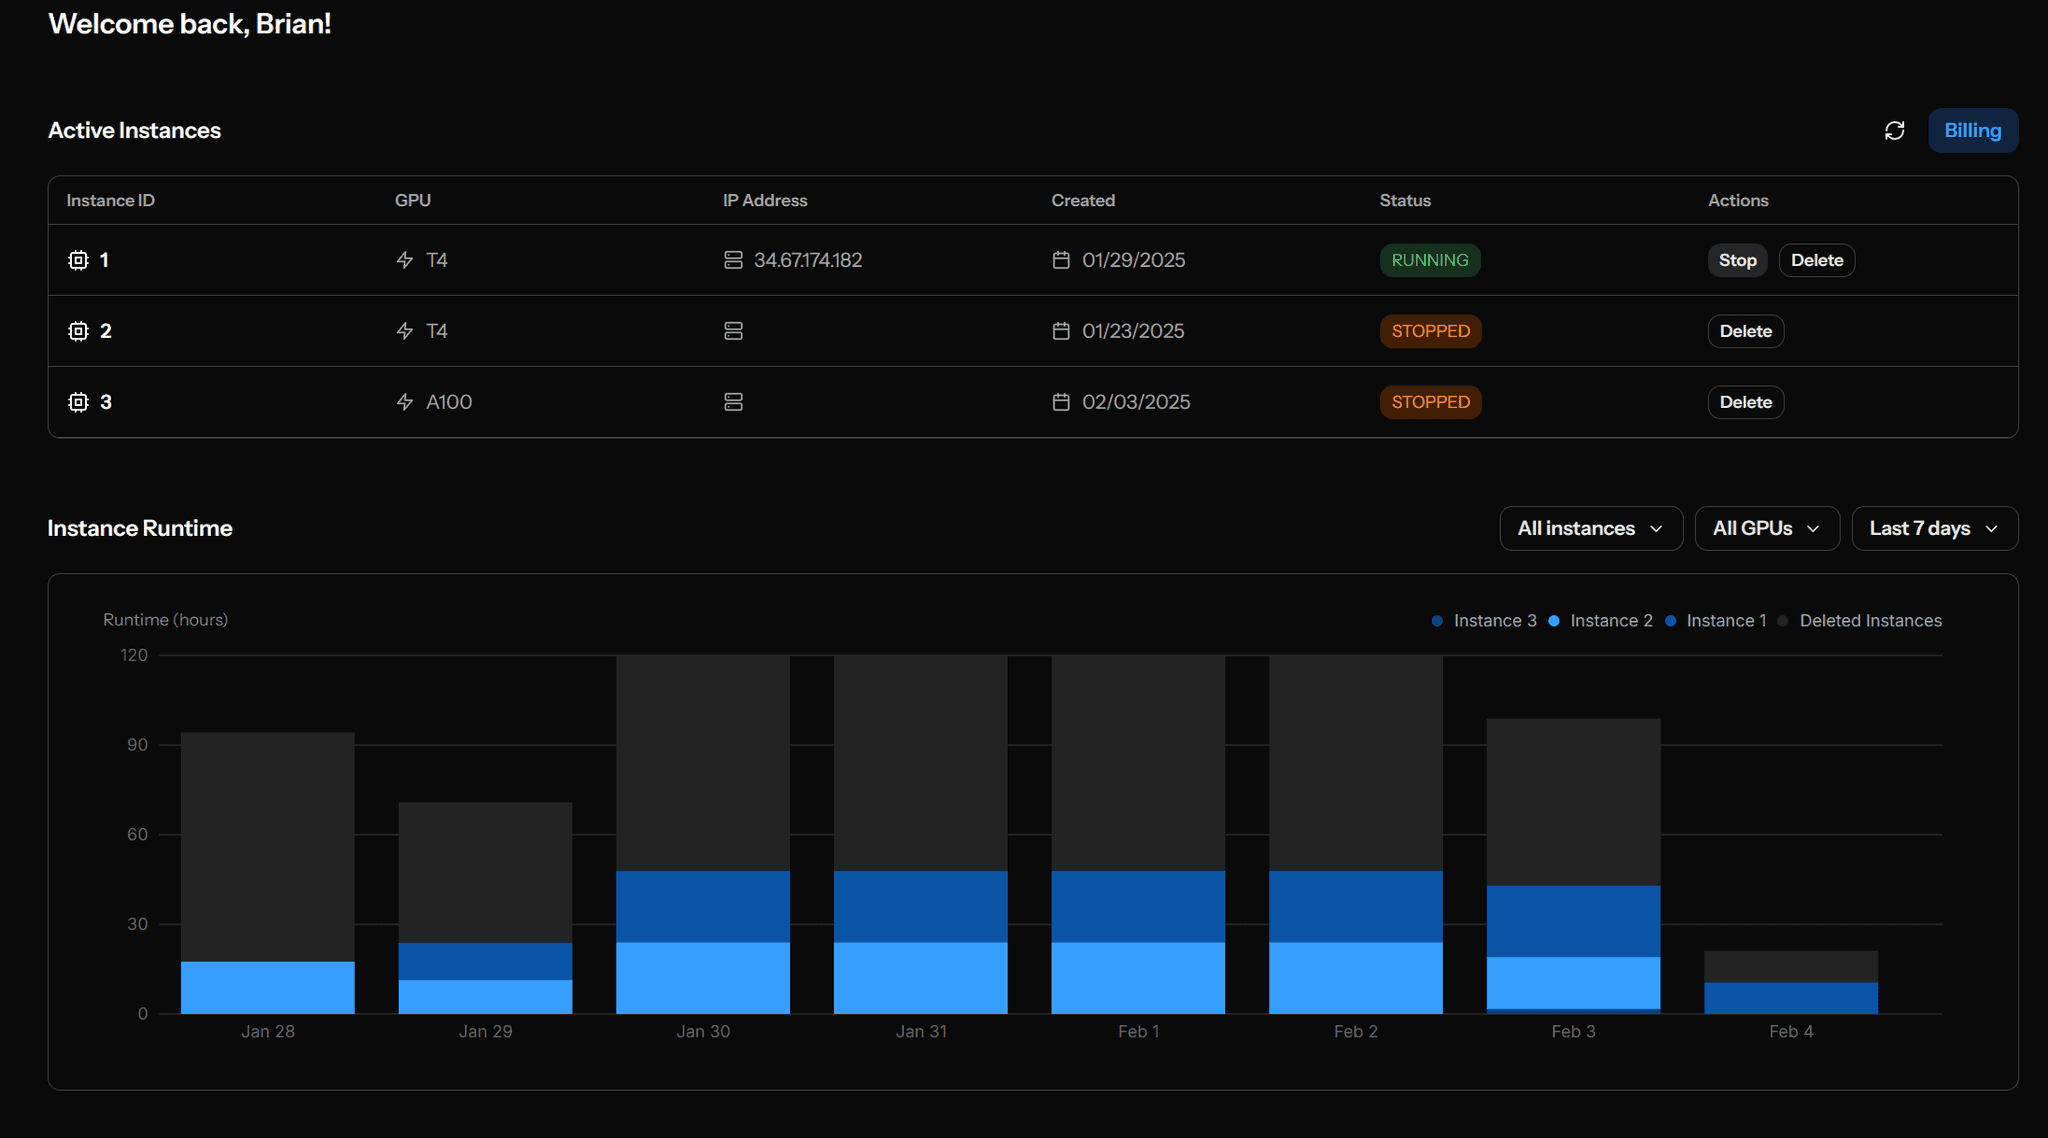Open the All GPUs filter dropdown
This screenshot has height=1138, width=2048.
[x=1766, y=528]
